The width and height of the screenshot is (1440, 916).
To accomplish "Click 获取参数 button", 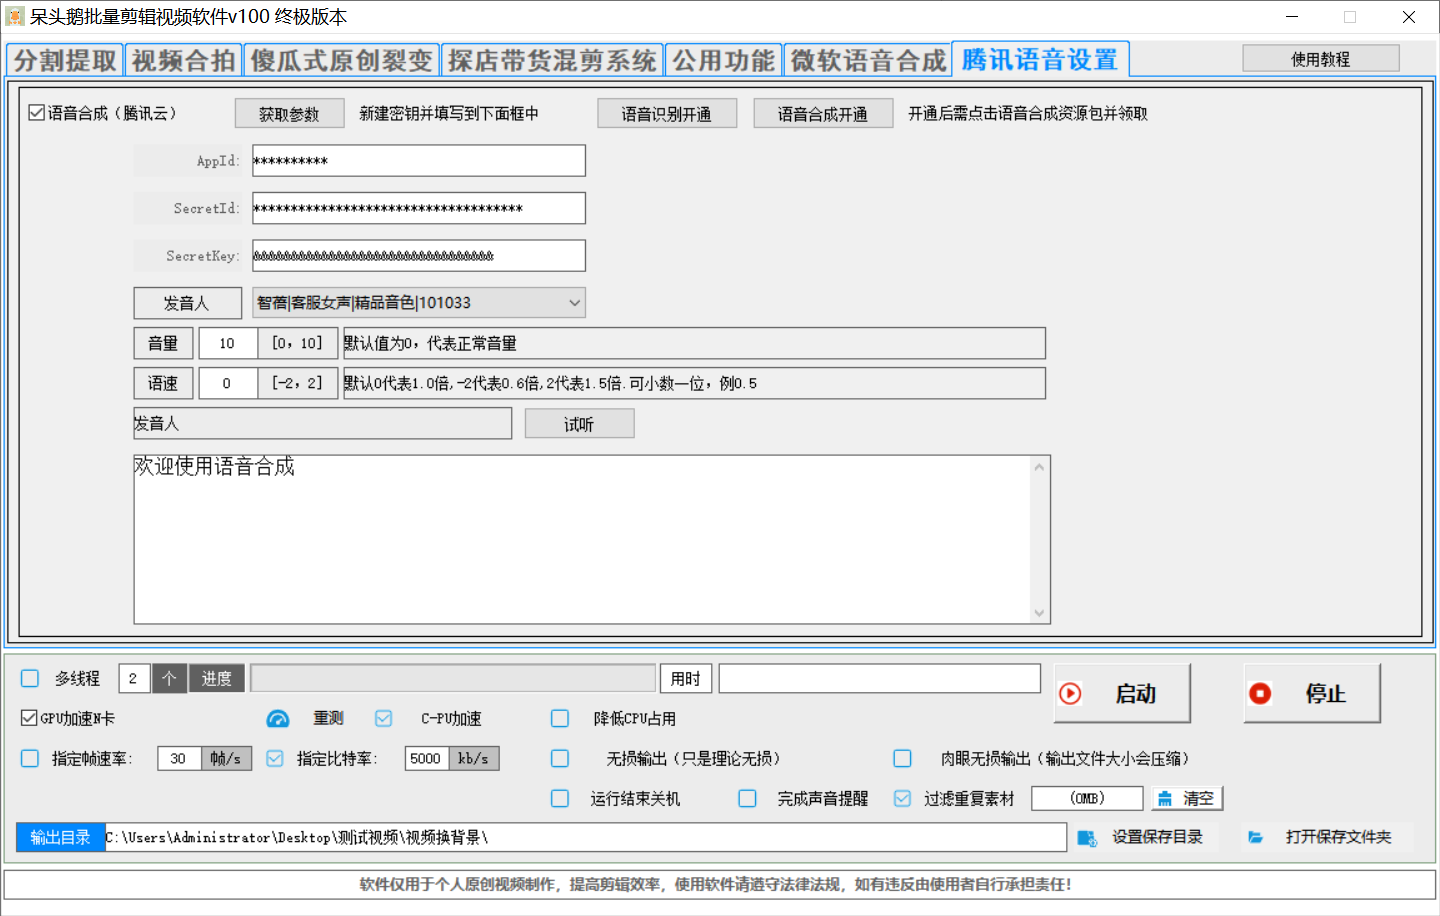I will point(290,114).
